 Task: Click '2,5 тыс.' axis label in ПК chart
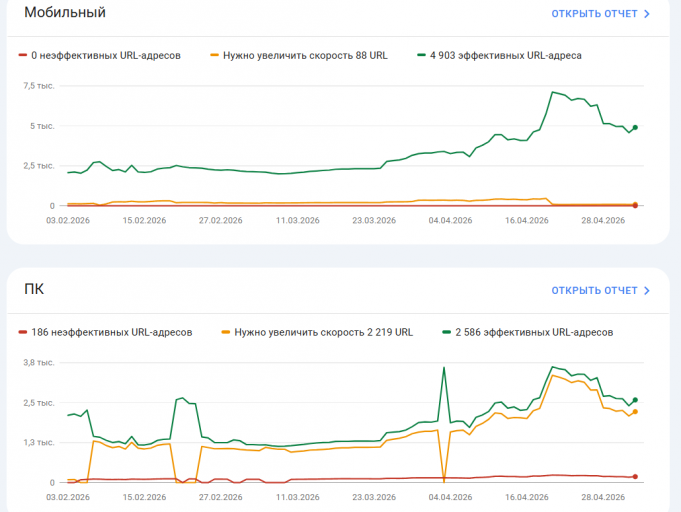click(x=39, y=403)
